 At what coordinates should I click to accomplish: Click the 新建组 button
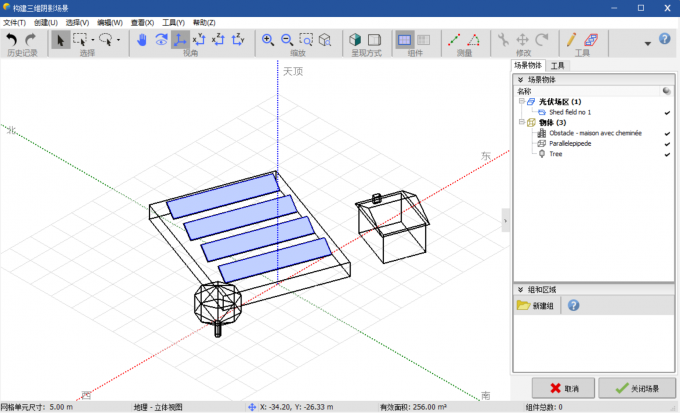tap(536, 305)
